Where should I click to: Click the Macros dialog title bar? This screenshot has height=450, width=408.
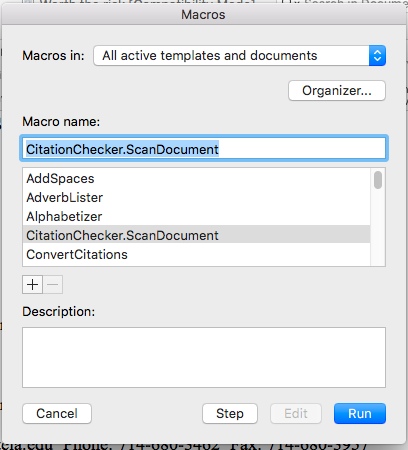(203, 15)
